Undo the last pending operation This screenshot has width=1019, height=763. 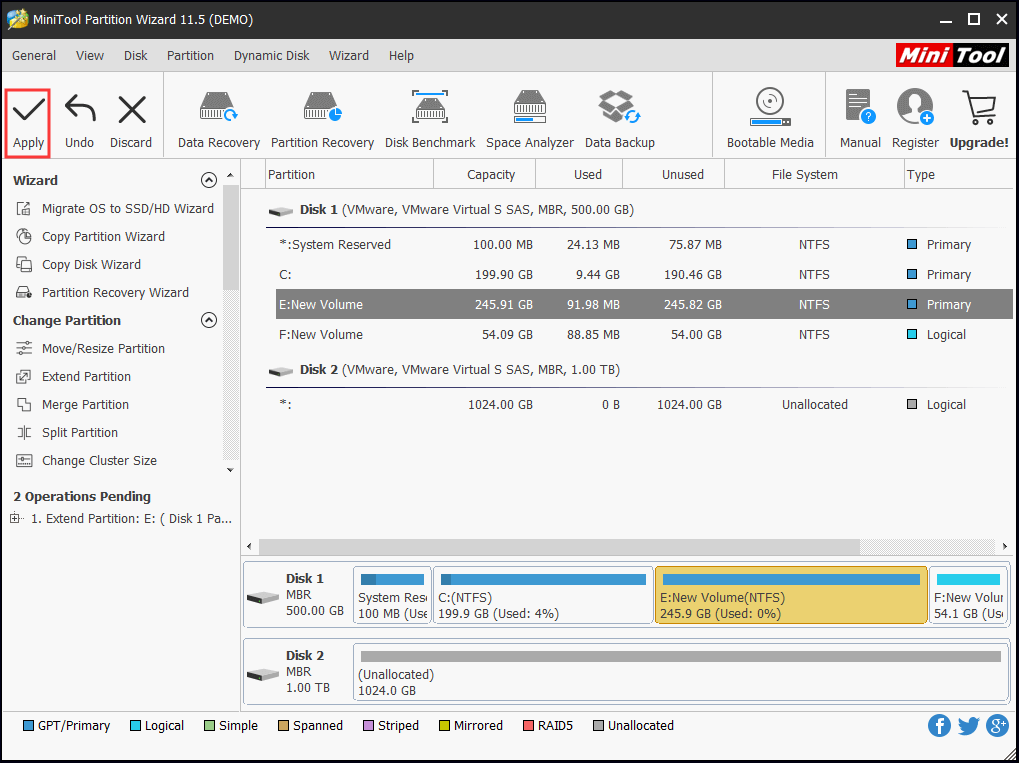(79, 120)
